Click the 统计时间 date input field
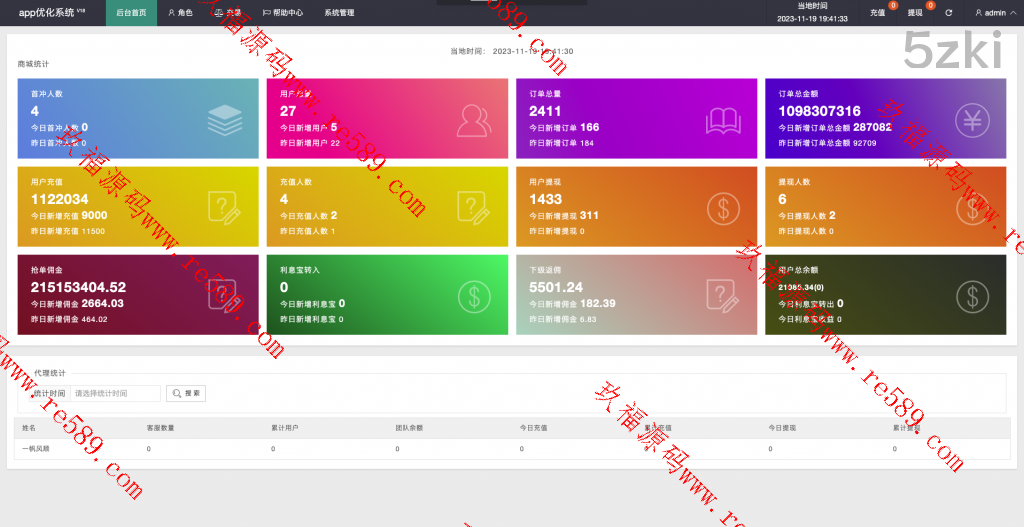This screenshot has height=527, width=1024. coord(115,393)
